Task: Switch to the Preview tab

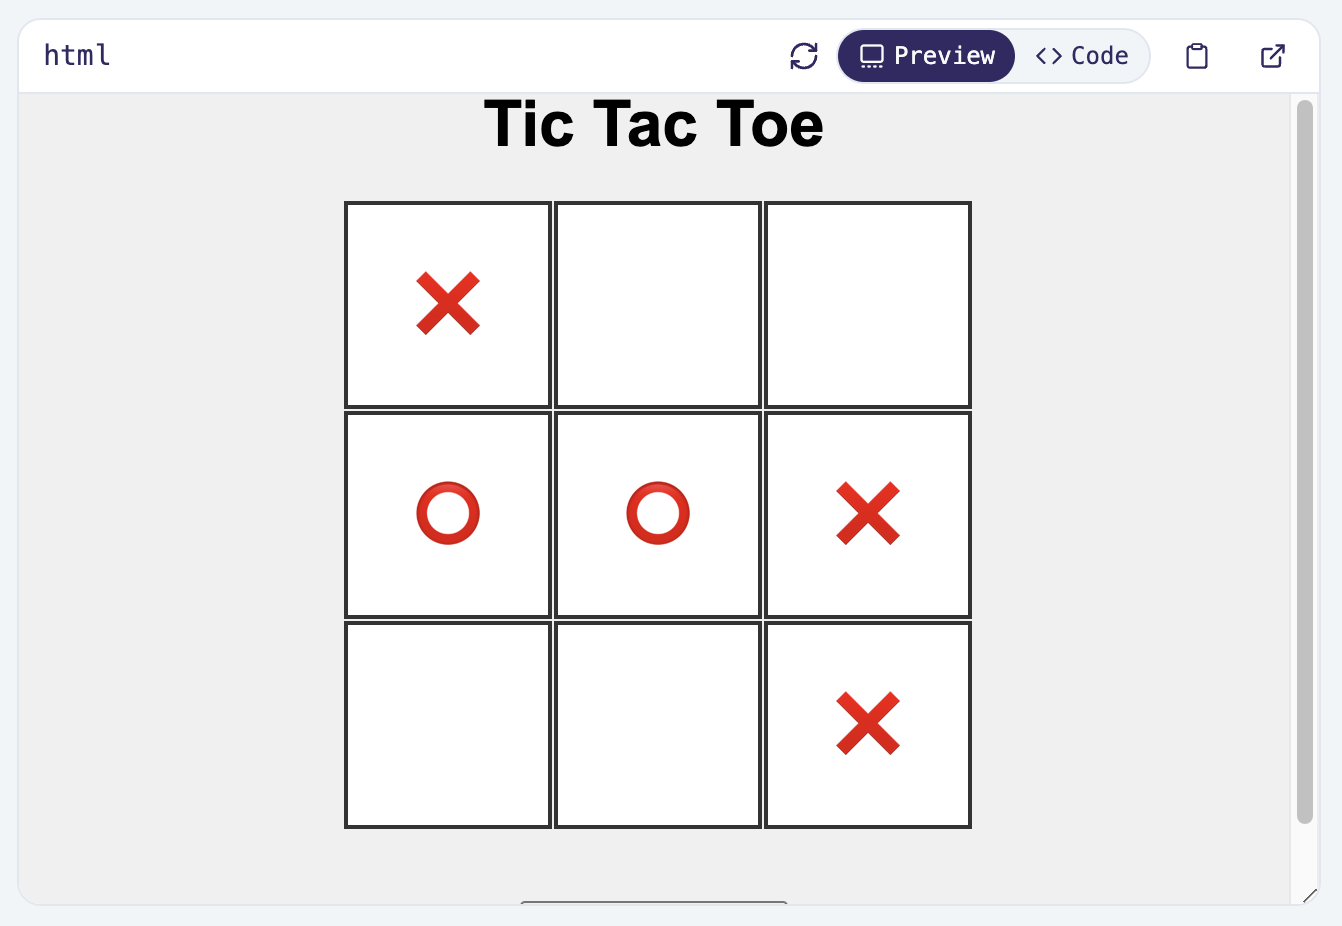Action: [926, 56]
